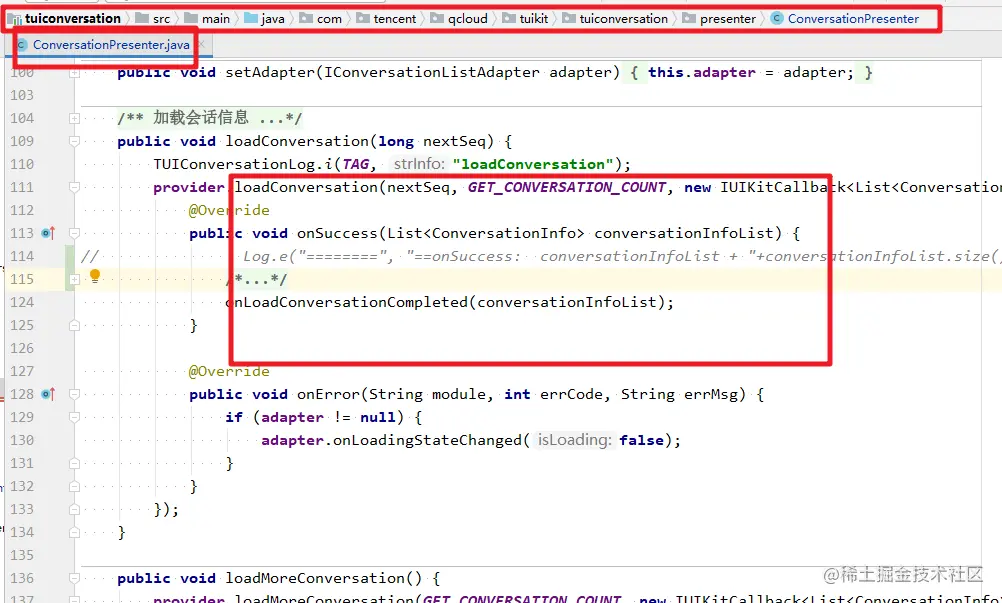Image resolution: width=1002 pixels, height=603 pixels.
Task: Expand the folded doc comment on line 104
Action: point(74,118)
